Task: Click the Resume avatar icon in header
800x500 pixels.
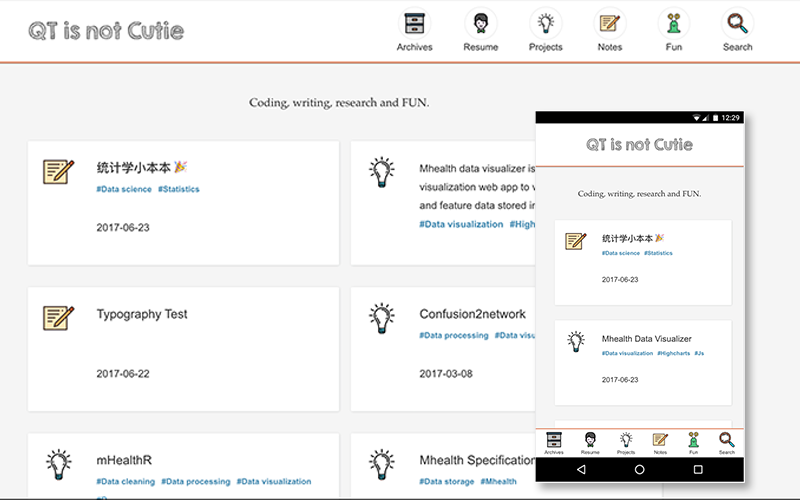Action: point(481,24)
